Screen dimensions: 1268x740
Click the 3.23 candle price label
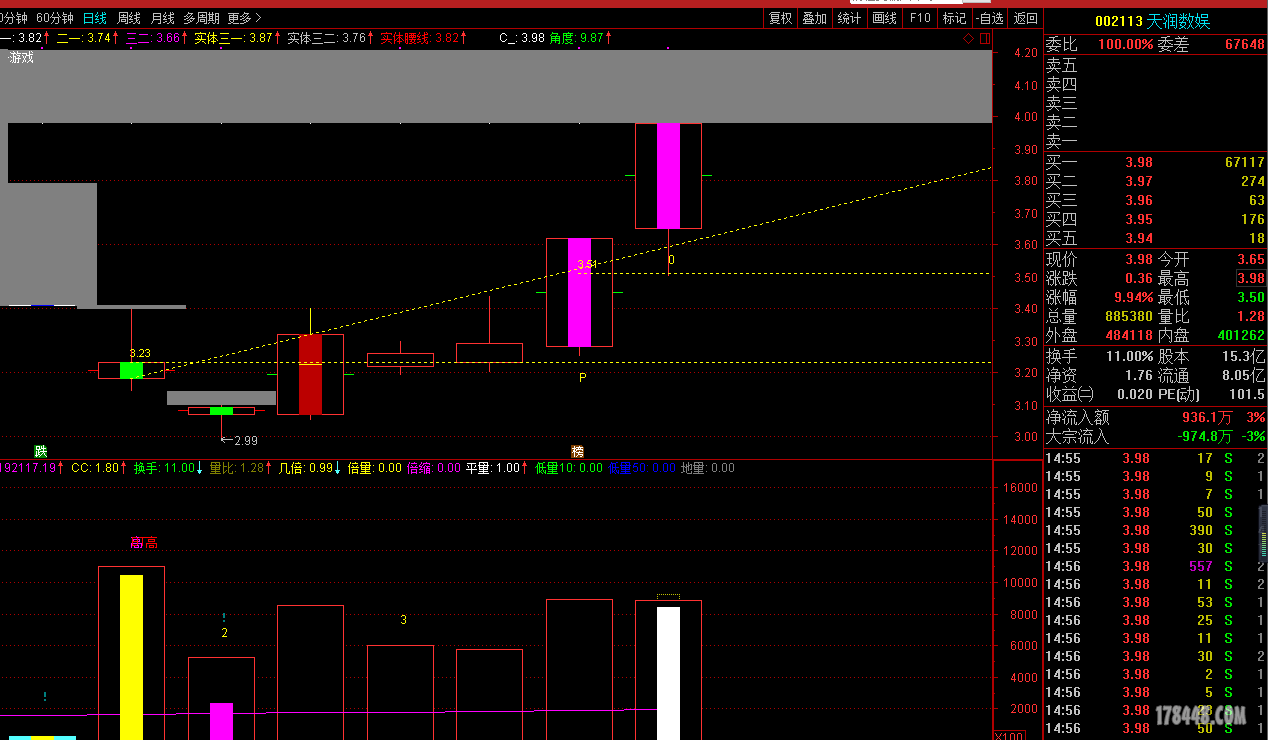(140, 353)
